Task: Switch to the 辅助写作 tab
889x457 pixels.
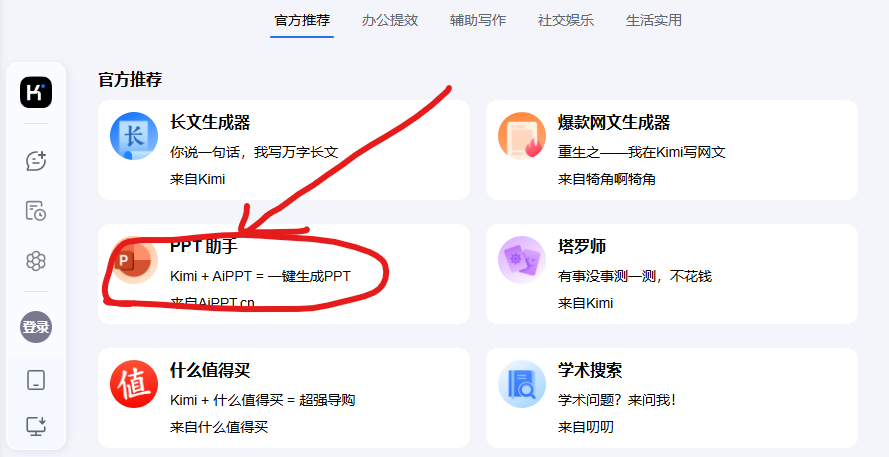Action: click(x=478, y=20)
